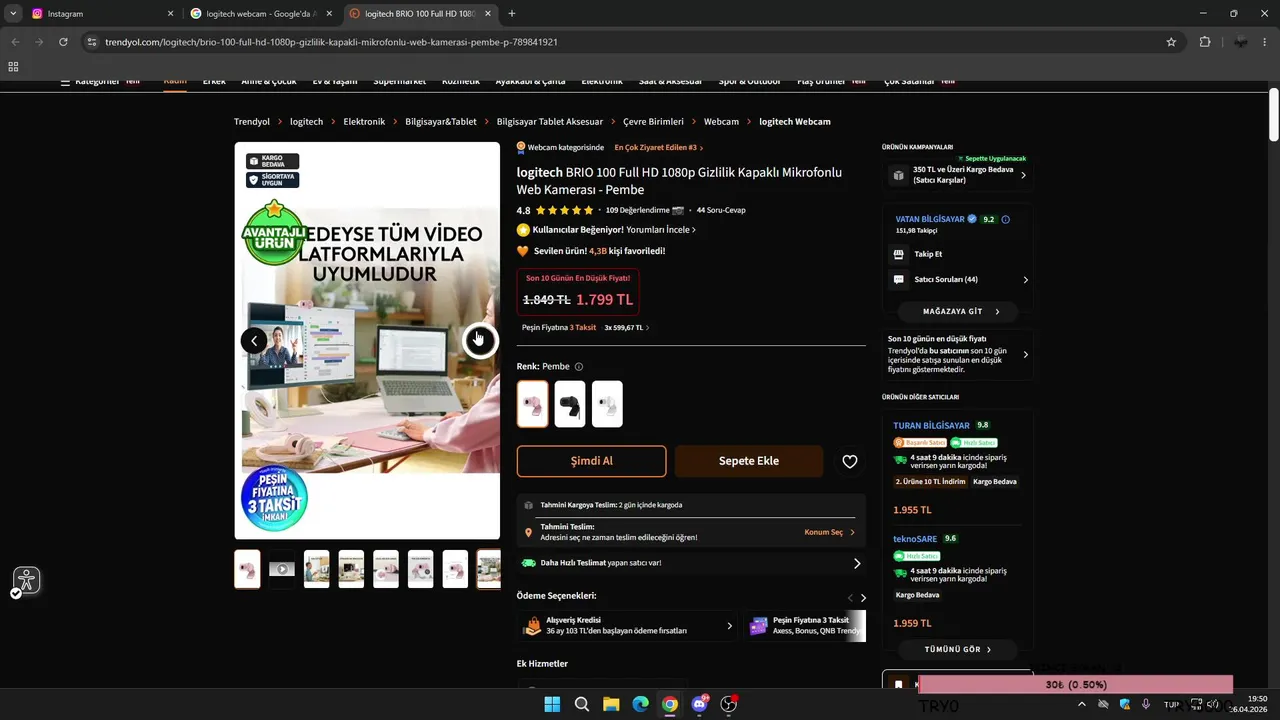Open File Explorer from taskbar
Screen dimensions: 1280x720
click(611, 705)
